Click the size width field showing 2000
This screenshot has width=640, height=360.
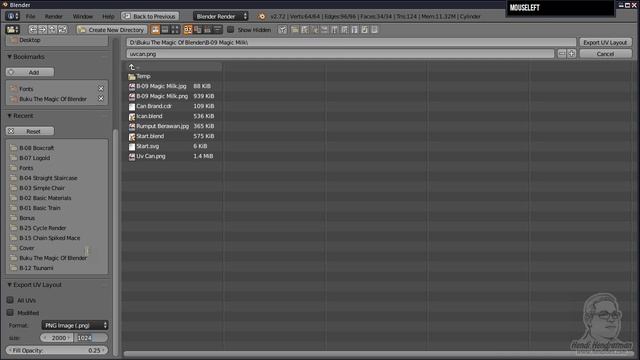57,338
